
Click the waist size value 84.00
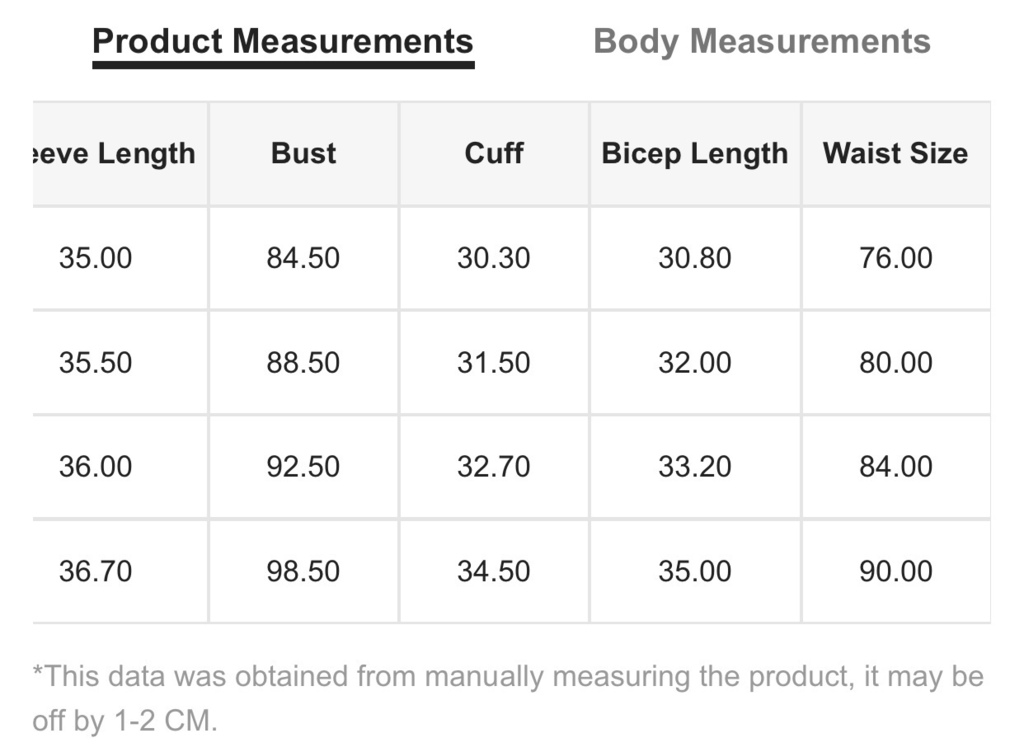896,467
